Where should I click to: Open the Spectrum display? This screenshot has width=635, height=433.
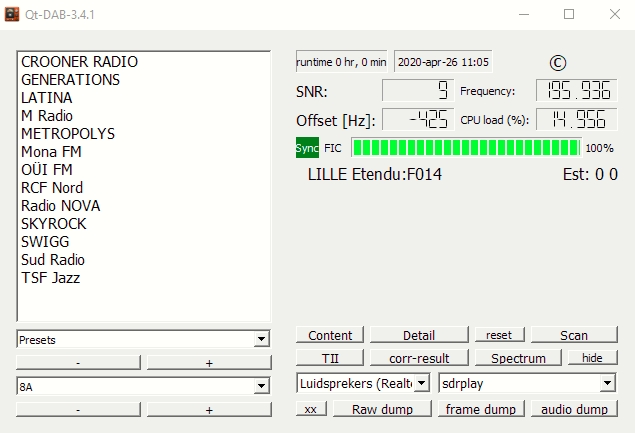[x=518, y=358]
